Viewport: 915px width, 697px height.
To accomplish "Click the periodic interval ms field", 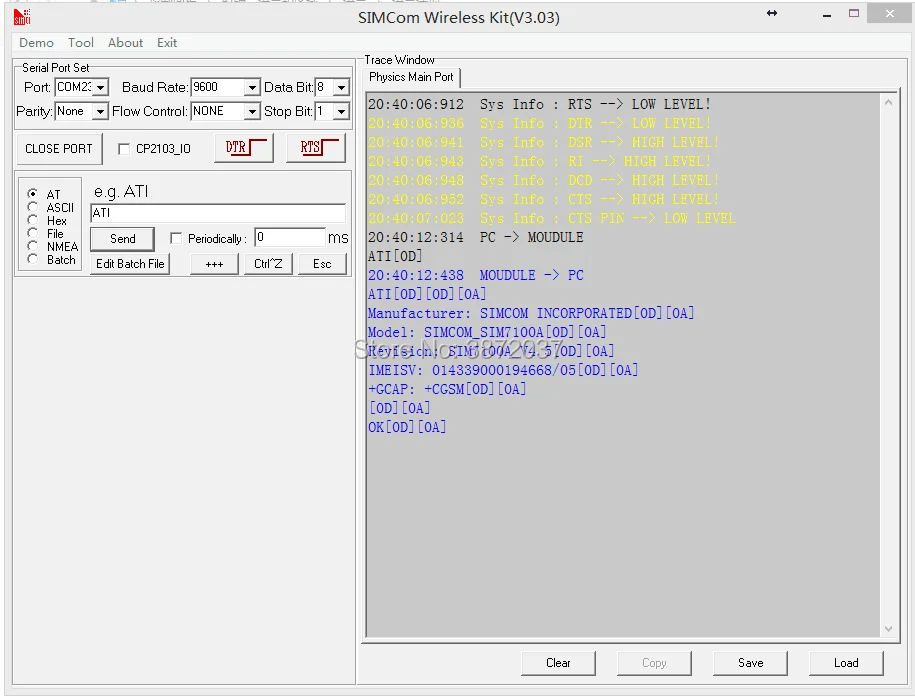I will pos(289,237).
